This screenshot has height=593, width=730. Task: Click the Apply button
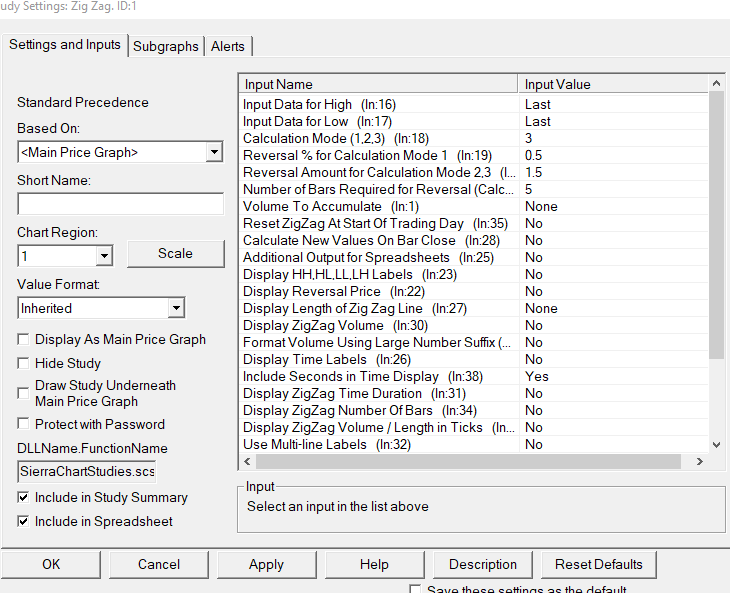(266, 564)
